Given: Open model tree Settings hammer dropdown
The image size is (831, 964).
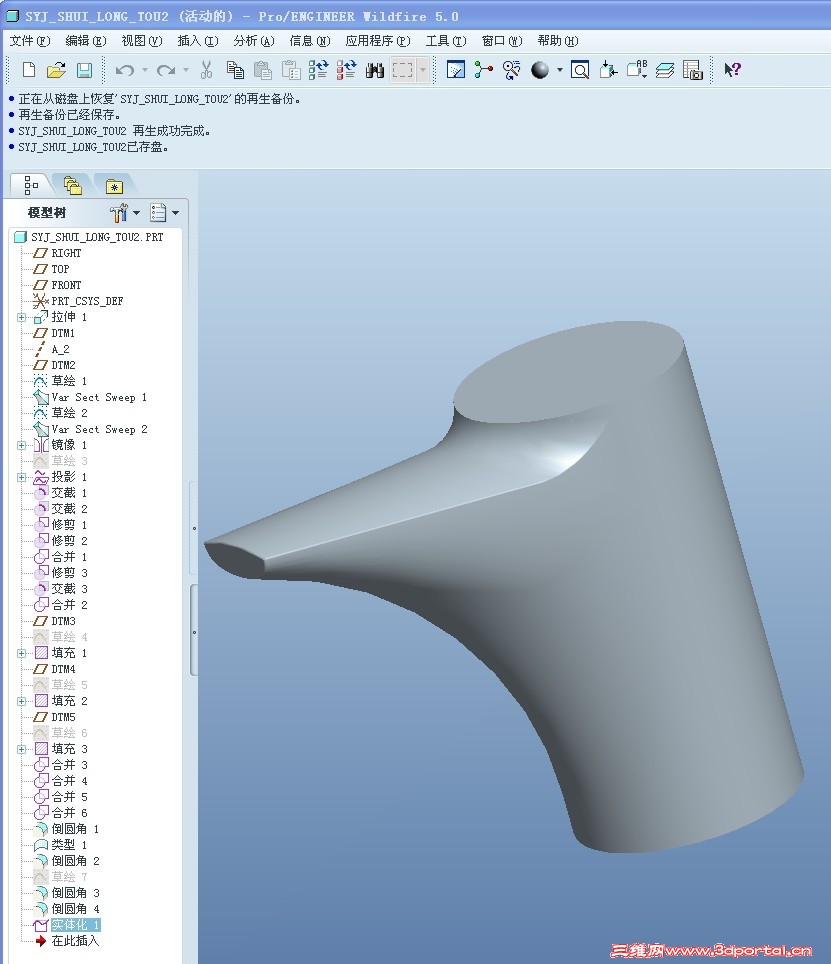Looking at the screenshot, I should [x=125, y=213].
